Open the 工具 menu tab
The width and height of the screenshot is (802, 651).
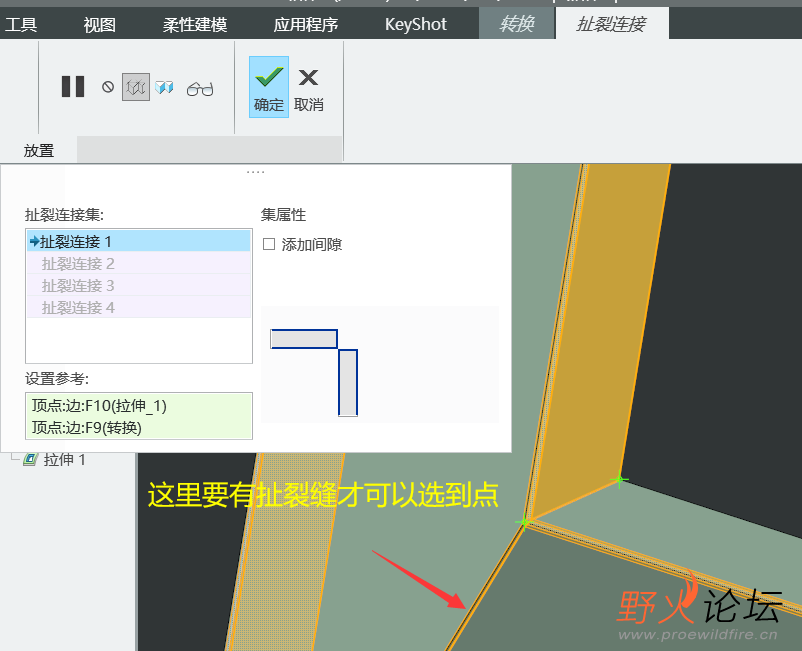pos(21,24)
